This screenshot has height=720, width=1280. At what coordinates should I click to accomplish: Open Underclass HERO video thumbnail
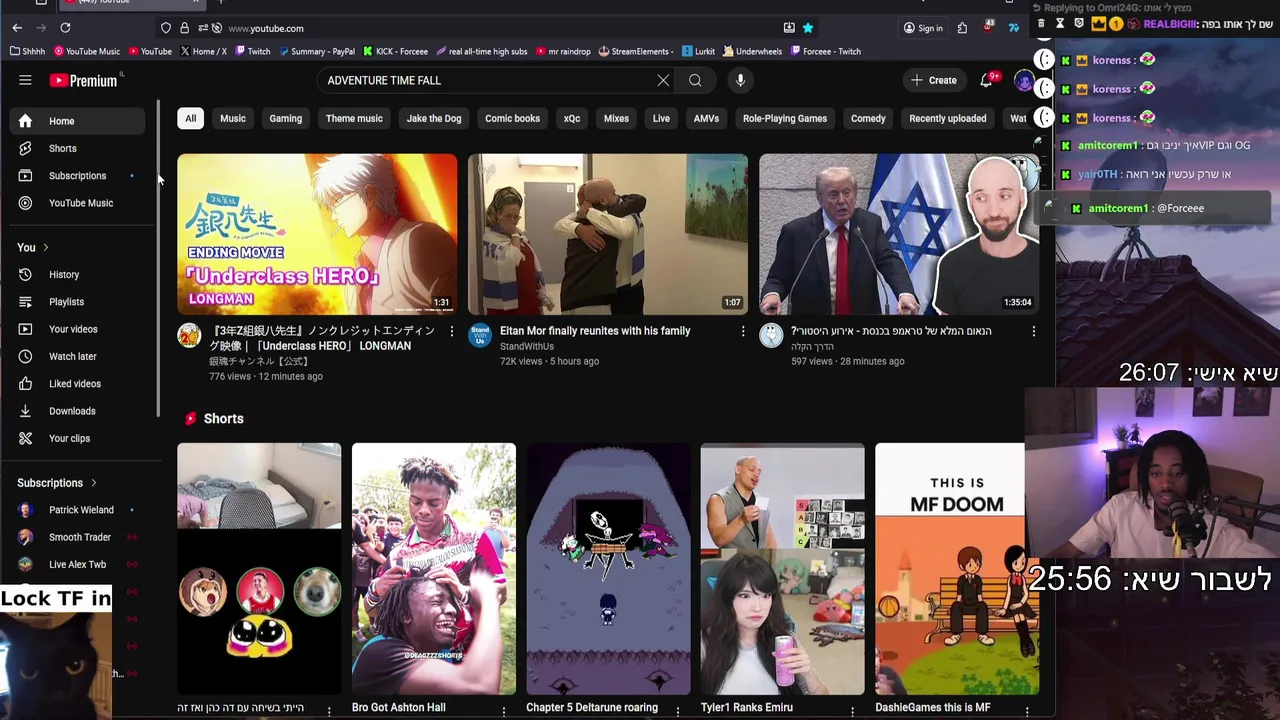point(317,234)
